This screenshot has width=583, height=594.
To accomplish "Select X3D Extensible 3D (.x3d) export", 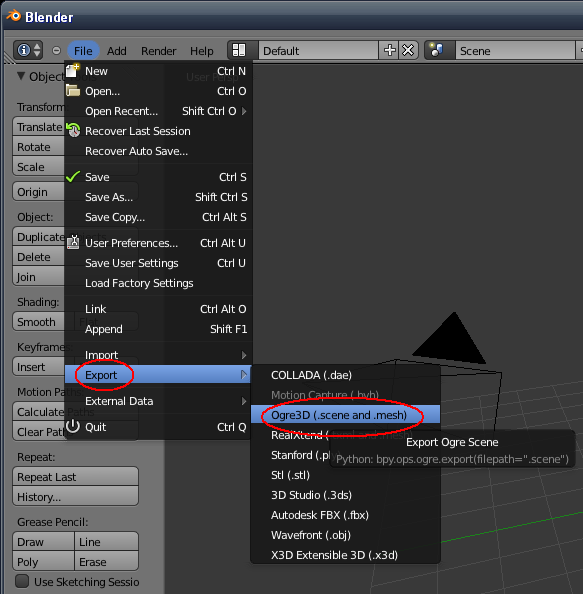I will [x=345, y=555].
